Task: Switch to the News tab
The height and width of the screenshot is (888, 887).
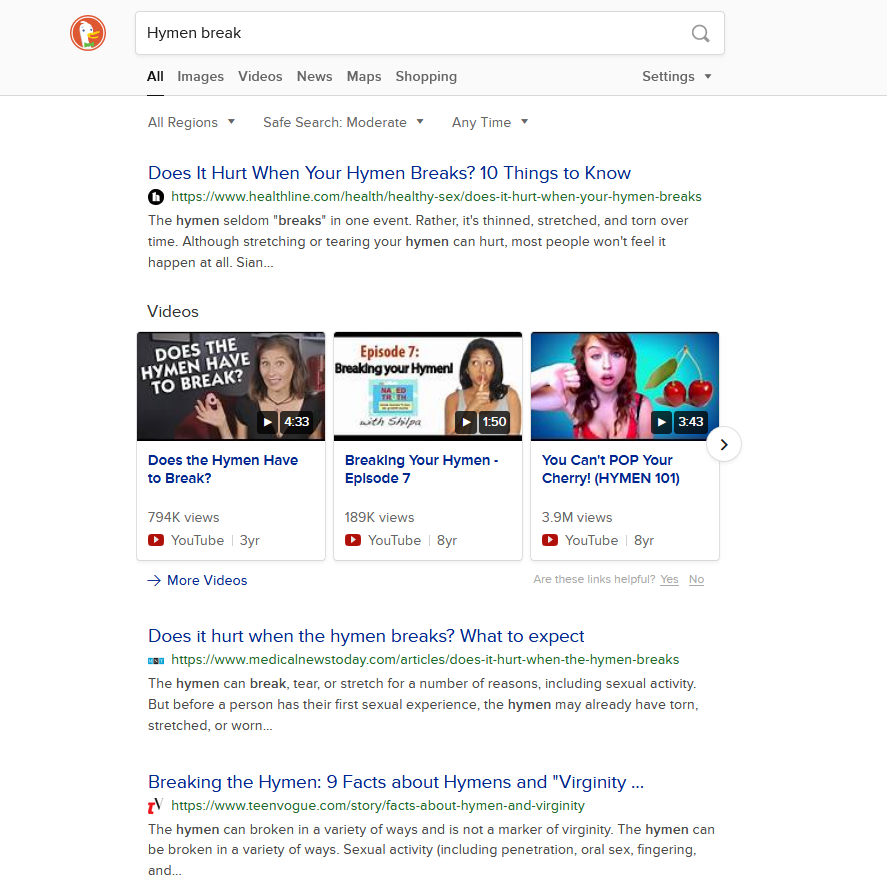Action: click(314, 76)
